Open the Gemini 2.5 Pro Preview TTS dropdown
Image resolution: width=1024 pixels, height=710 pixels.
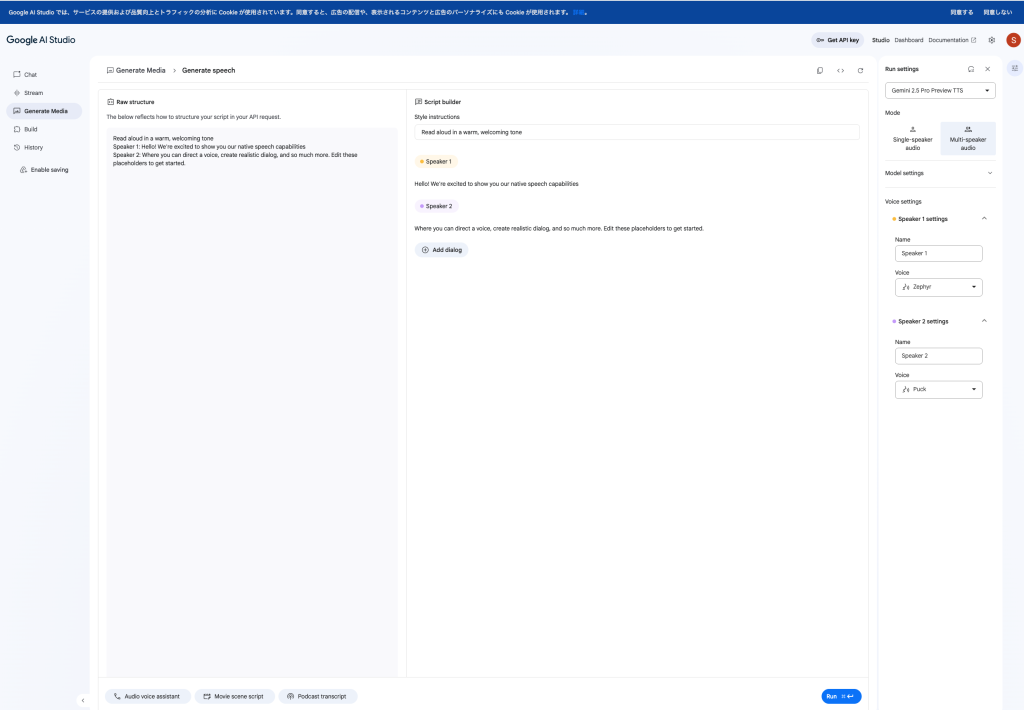pos(940,91)
